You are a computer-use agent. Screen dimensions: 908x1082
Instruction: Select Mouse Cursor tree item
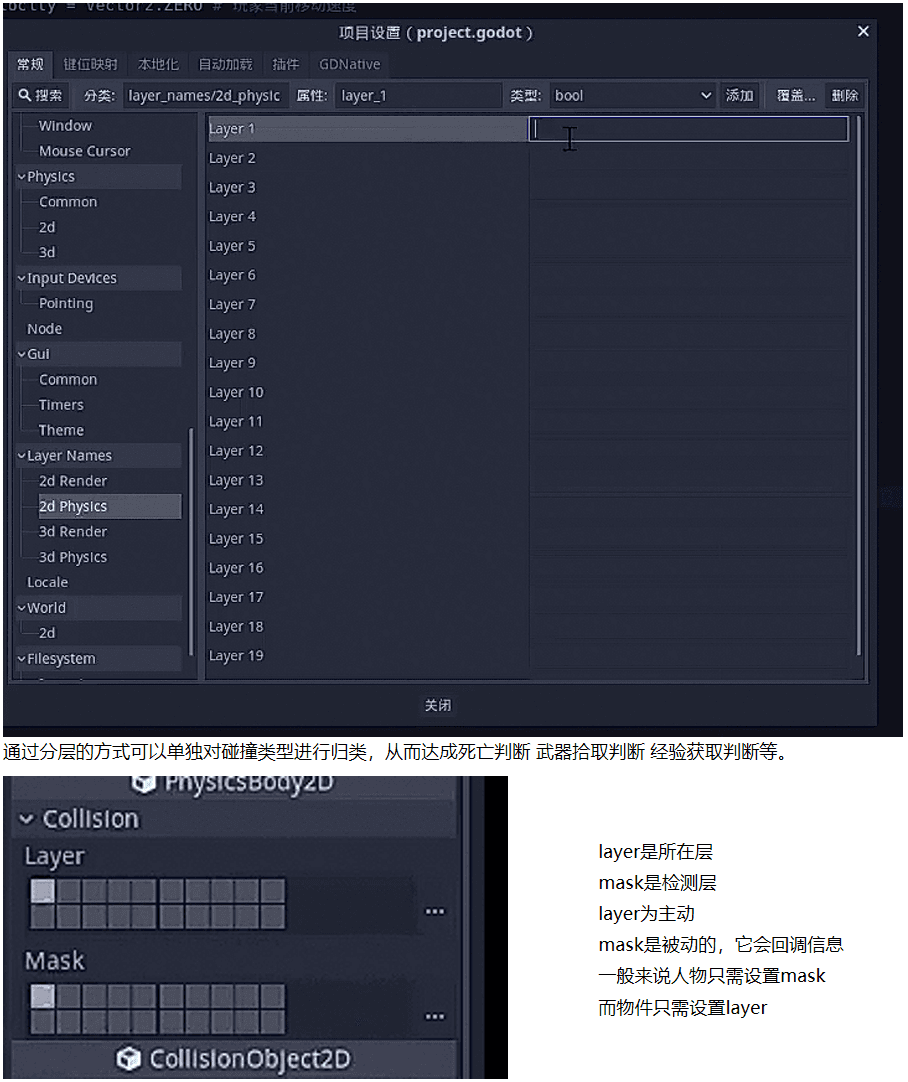point(84,151)
